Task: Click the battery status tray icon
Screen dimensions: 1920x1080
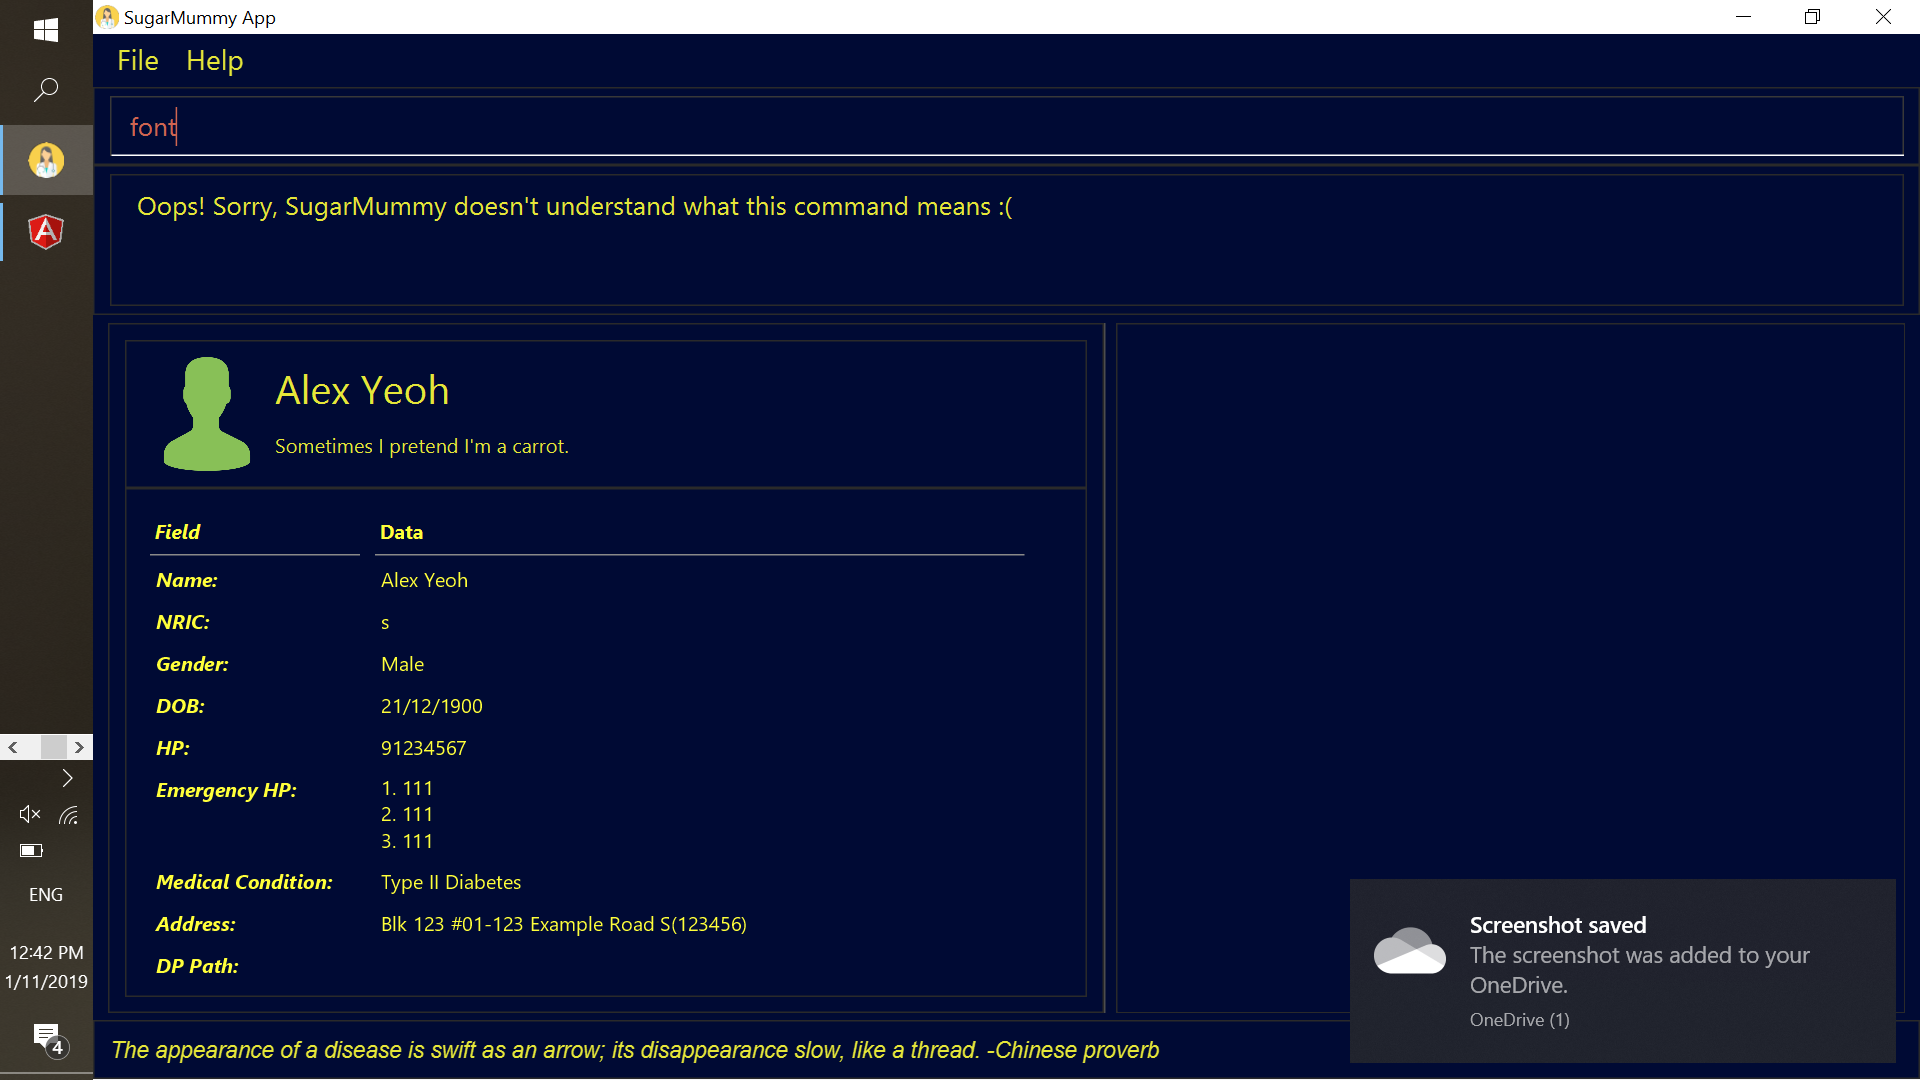Action: (31, 851)
